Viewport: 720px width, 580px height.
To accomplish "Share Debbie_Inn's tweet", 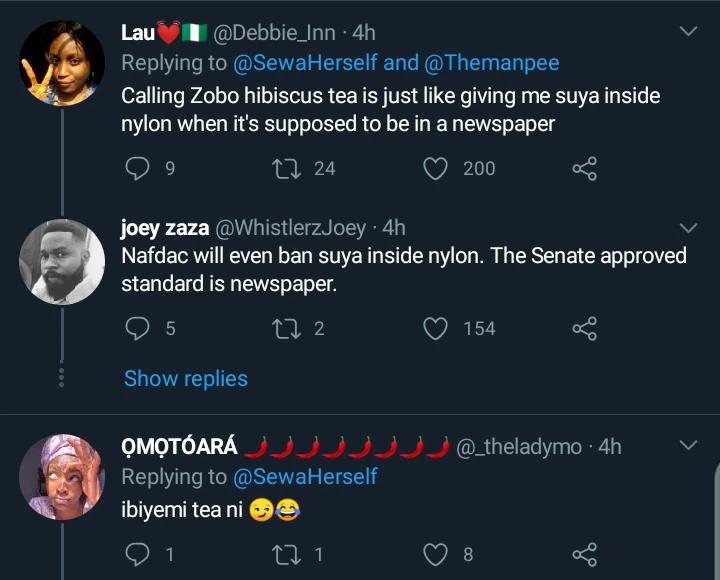I will (x=584, y=168).
